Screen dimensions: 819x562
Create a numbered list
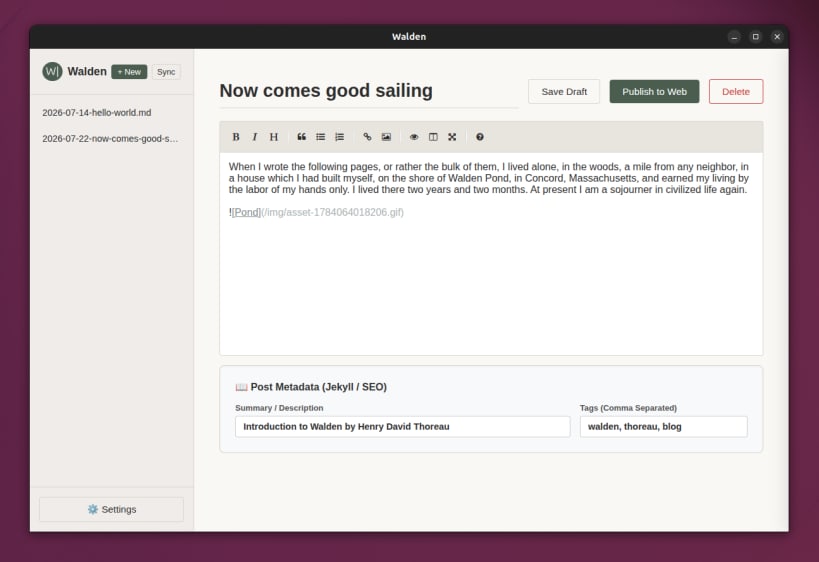point(340,137)
